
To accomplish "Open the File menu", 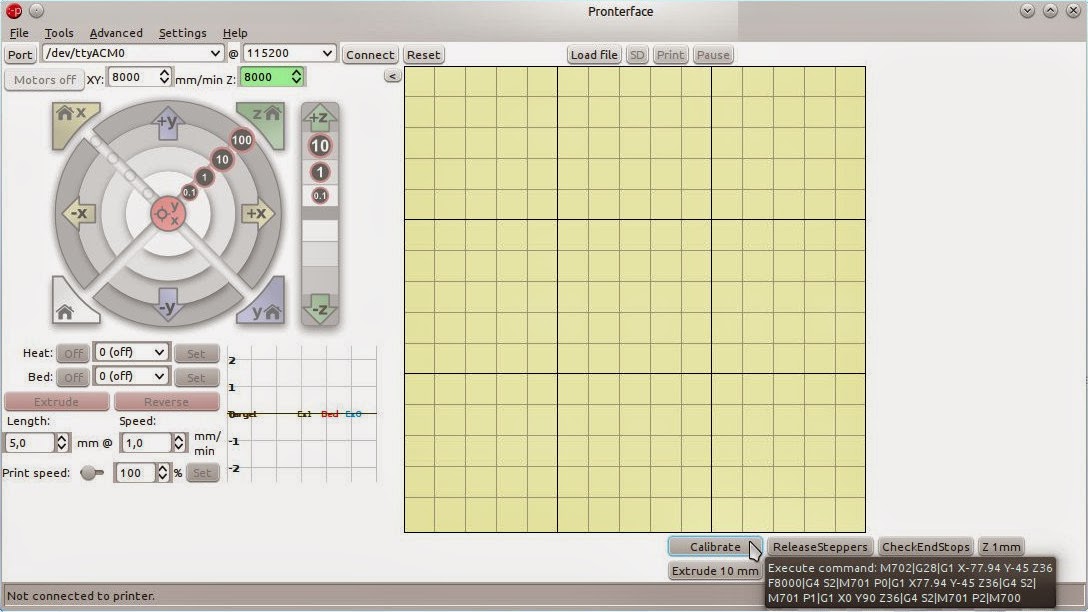I will click(19, 33).
